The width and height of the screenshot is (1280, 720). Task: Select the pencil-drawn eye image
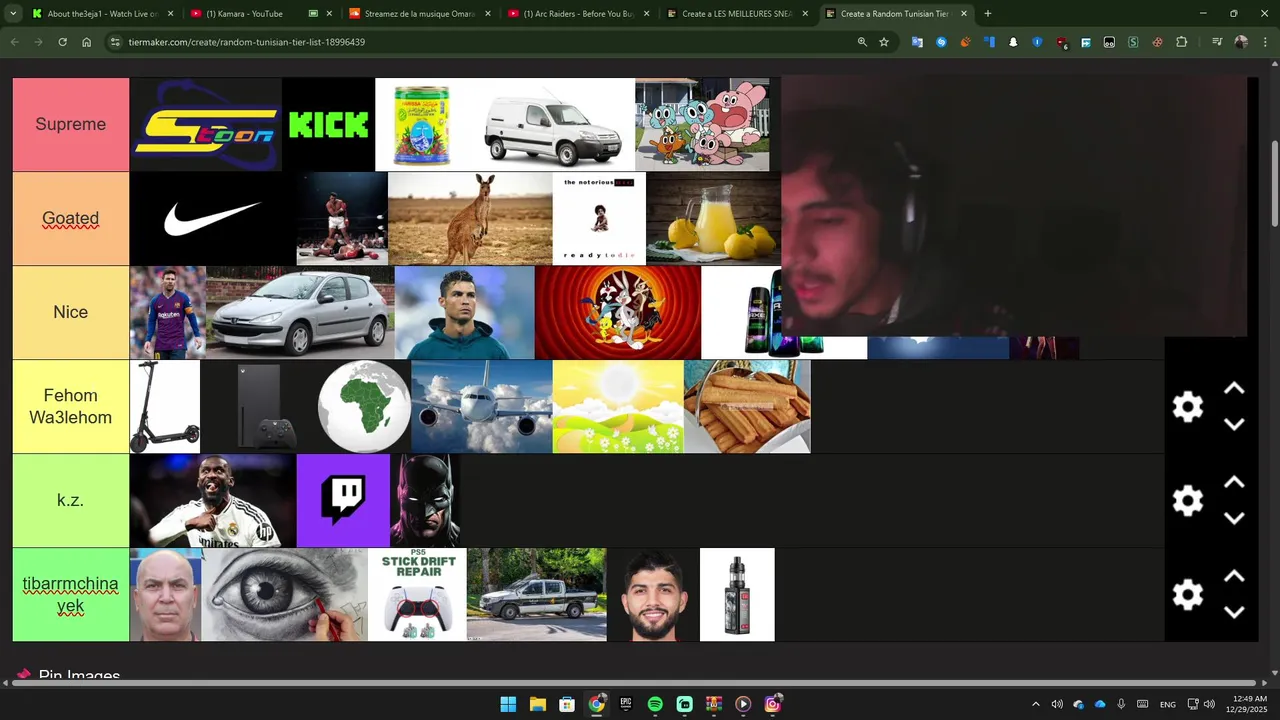tap(285, 594)
